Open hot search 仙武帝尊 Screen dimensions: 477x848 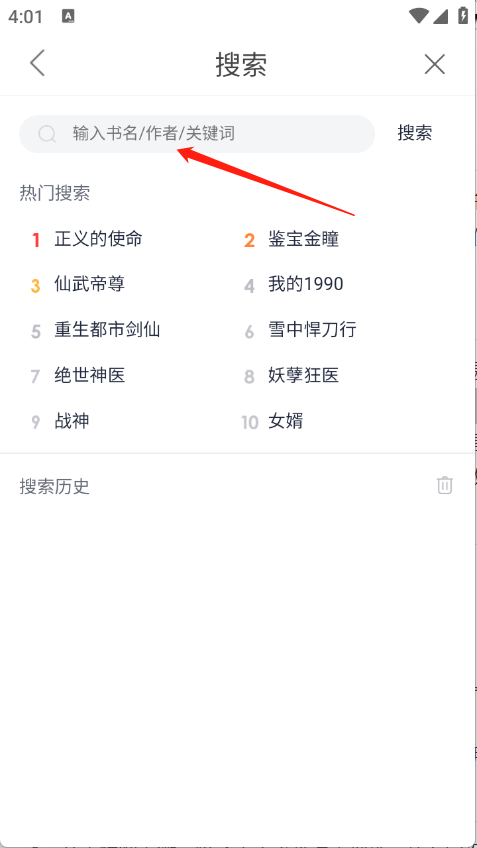point(89,284)
